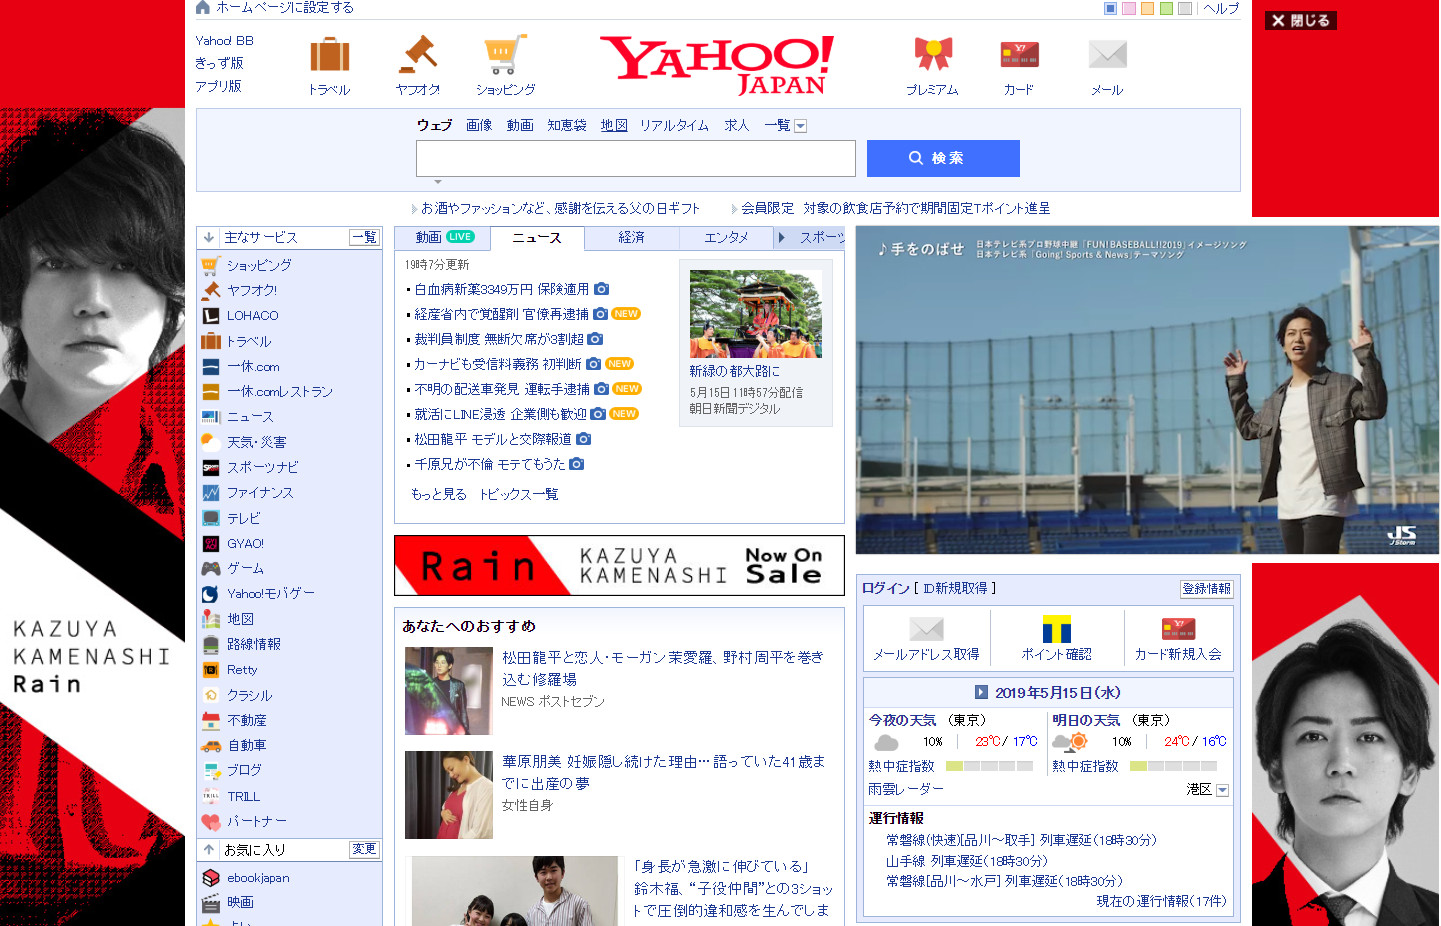Open the もっと見る news link
The image size is (1441, 926).
tap(439, 494)
